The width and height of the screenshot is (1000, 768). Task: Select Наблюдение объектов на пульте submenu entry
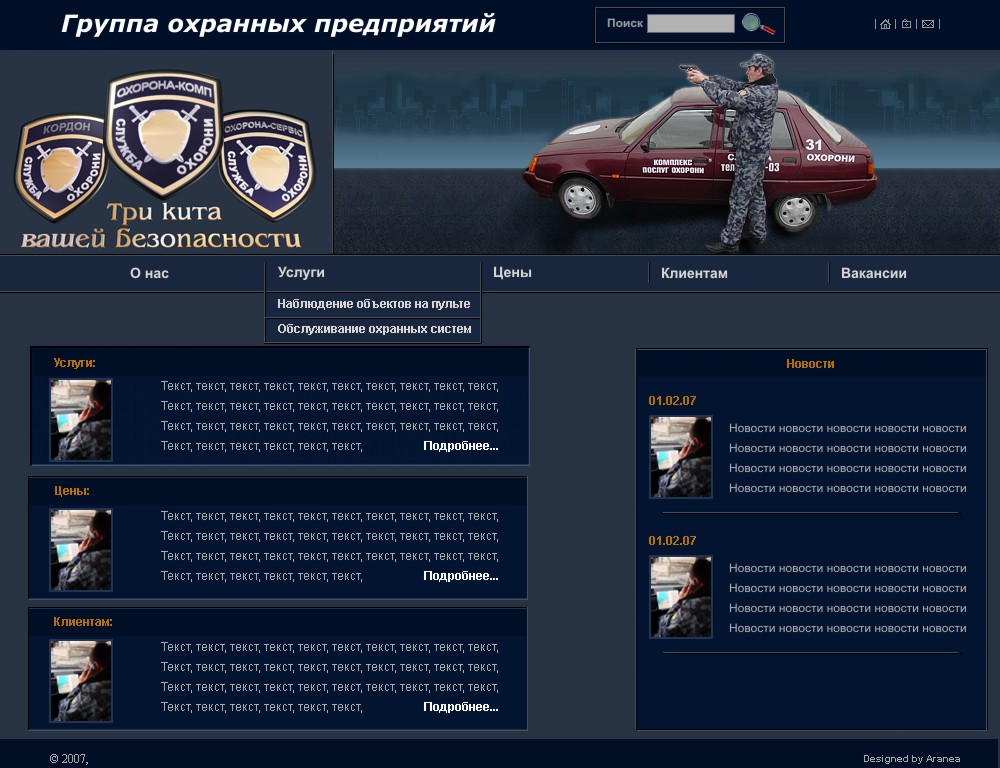[x=373, y=304]
